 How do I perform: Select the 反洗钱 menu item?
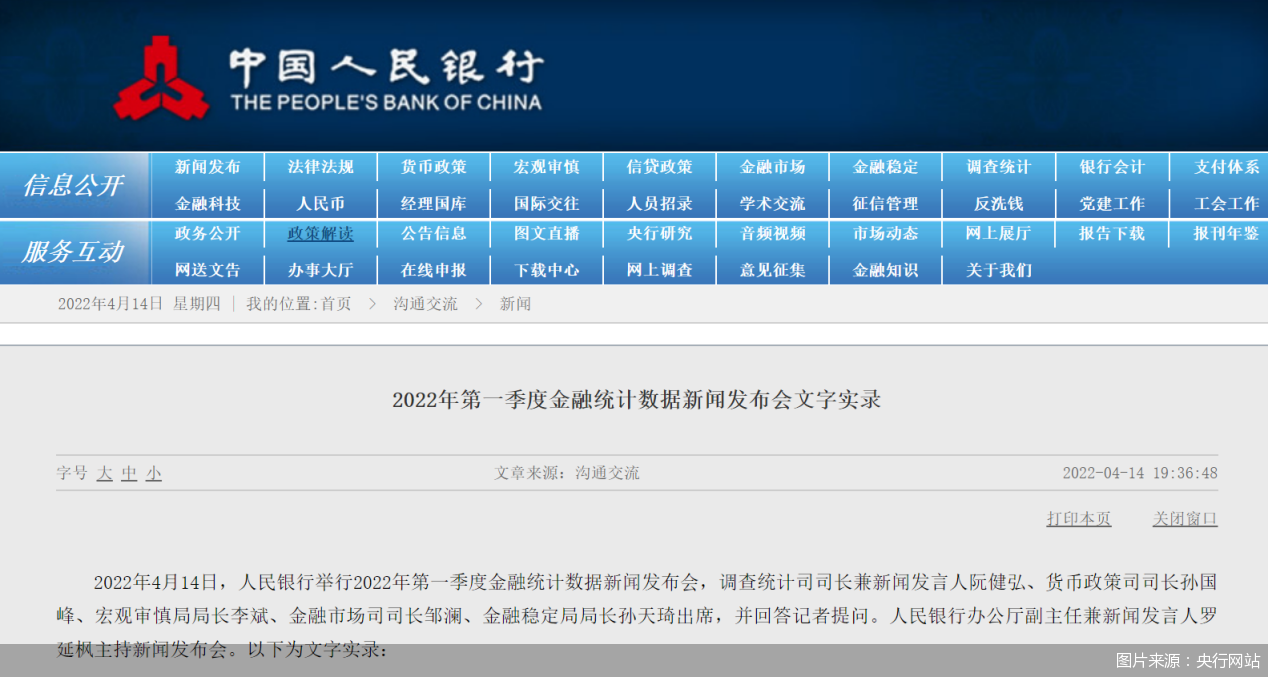click(998, 203)
